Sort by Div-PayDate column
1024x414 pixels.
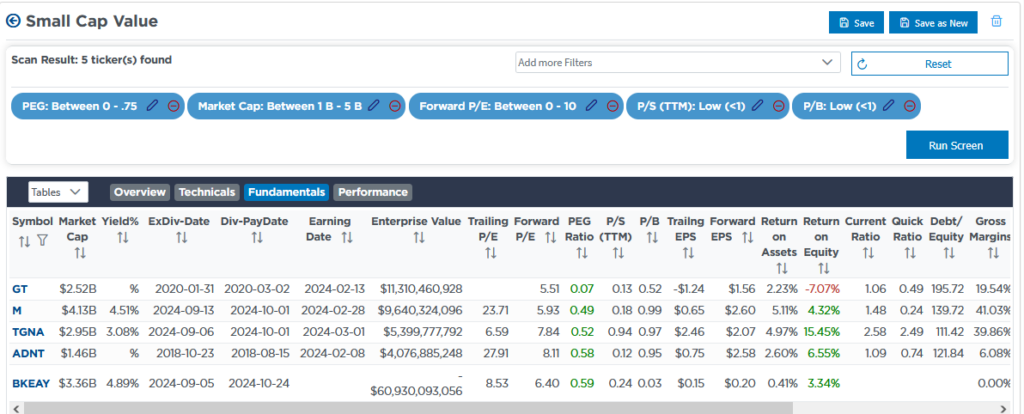coord(257,239)
